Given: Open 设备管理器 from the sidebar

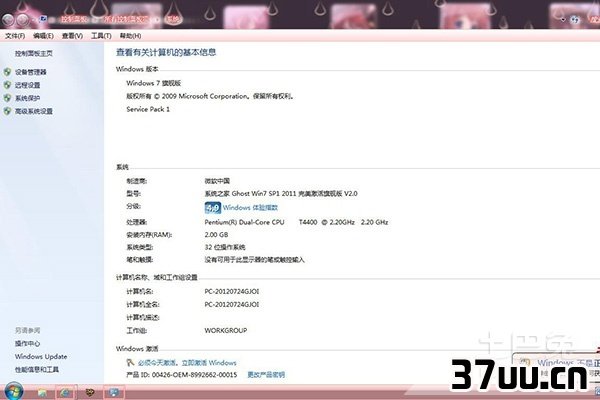Looking at the screenshot, I should (31, 72).
